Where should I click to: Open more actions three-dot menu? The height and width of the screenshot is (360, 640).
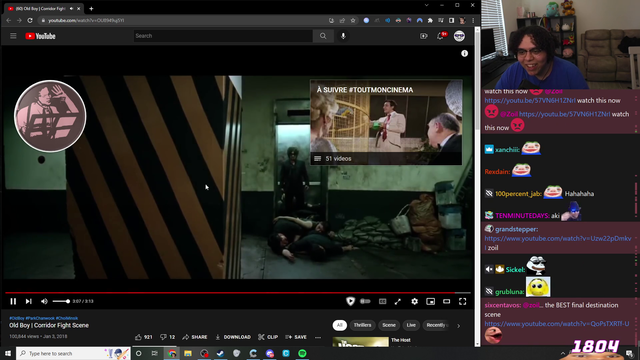[x=318, y=337]
